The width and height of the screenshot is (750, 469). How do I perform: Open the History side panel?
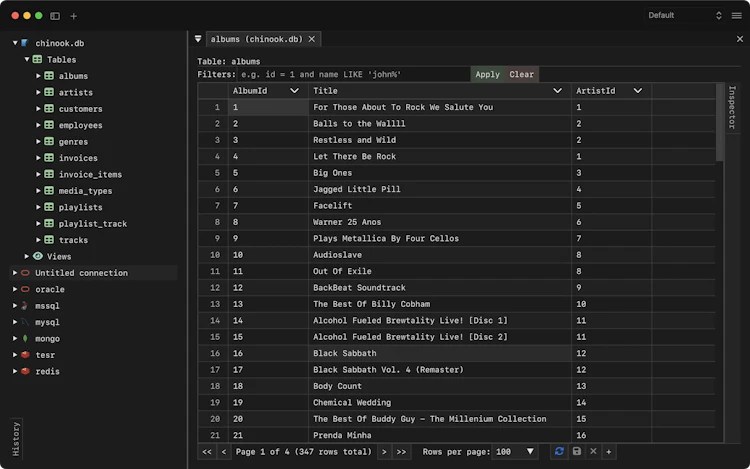tap(16, 438)
